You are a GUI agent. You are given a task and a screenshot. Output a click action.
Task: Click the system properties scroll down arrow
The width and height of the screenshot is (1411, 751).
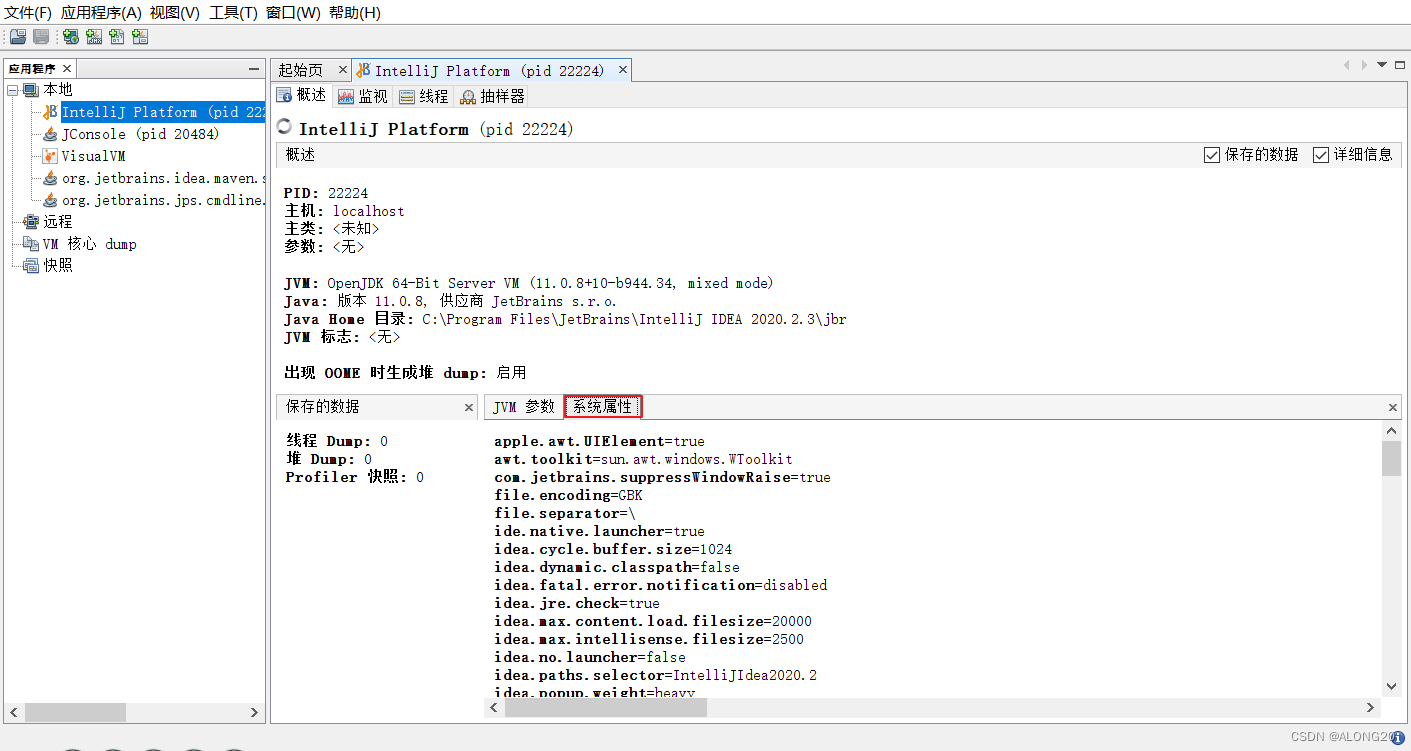tap(1391, 686)
